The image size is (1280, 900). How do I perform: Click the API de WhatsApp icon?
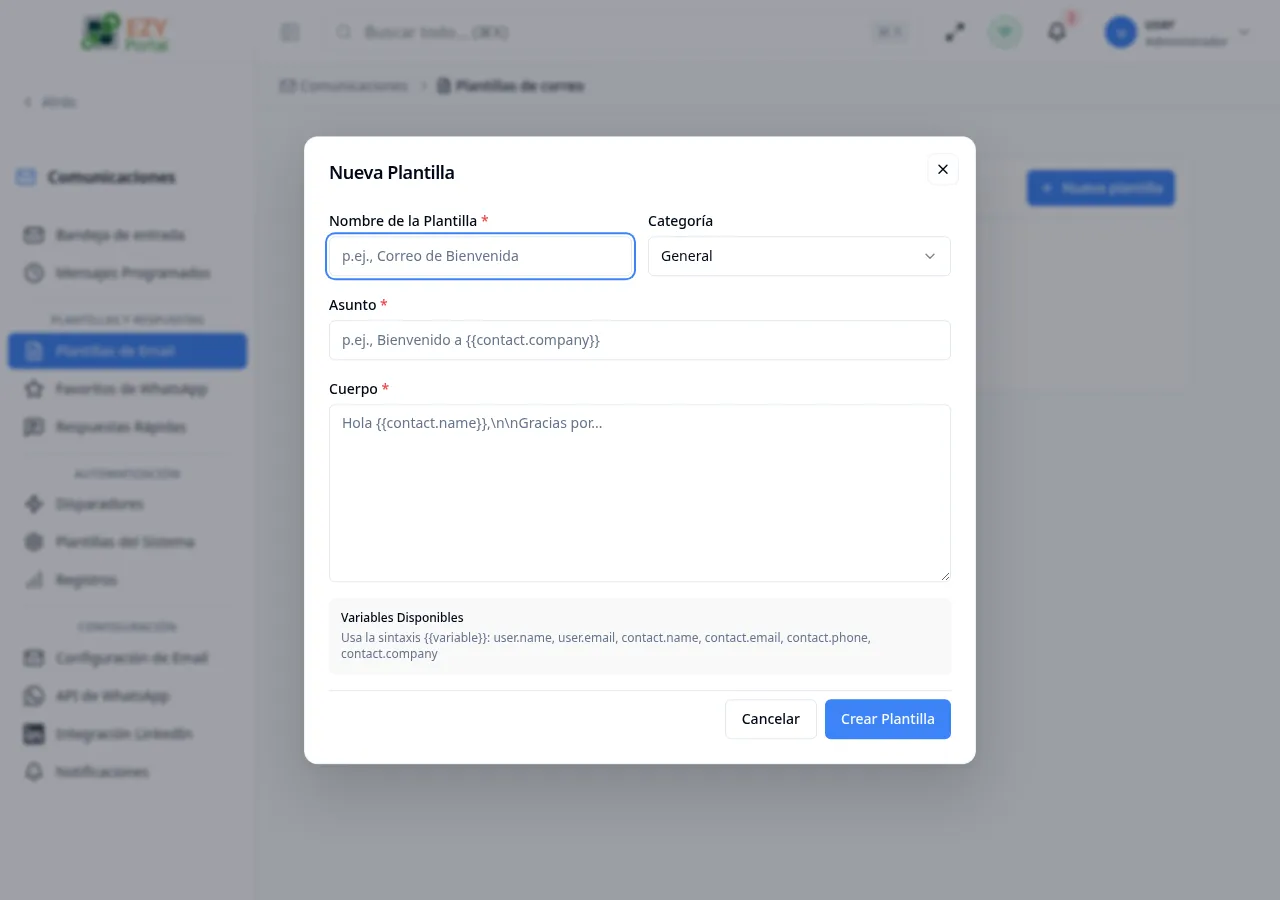pyautogui.click(x=34, y=696)
